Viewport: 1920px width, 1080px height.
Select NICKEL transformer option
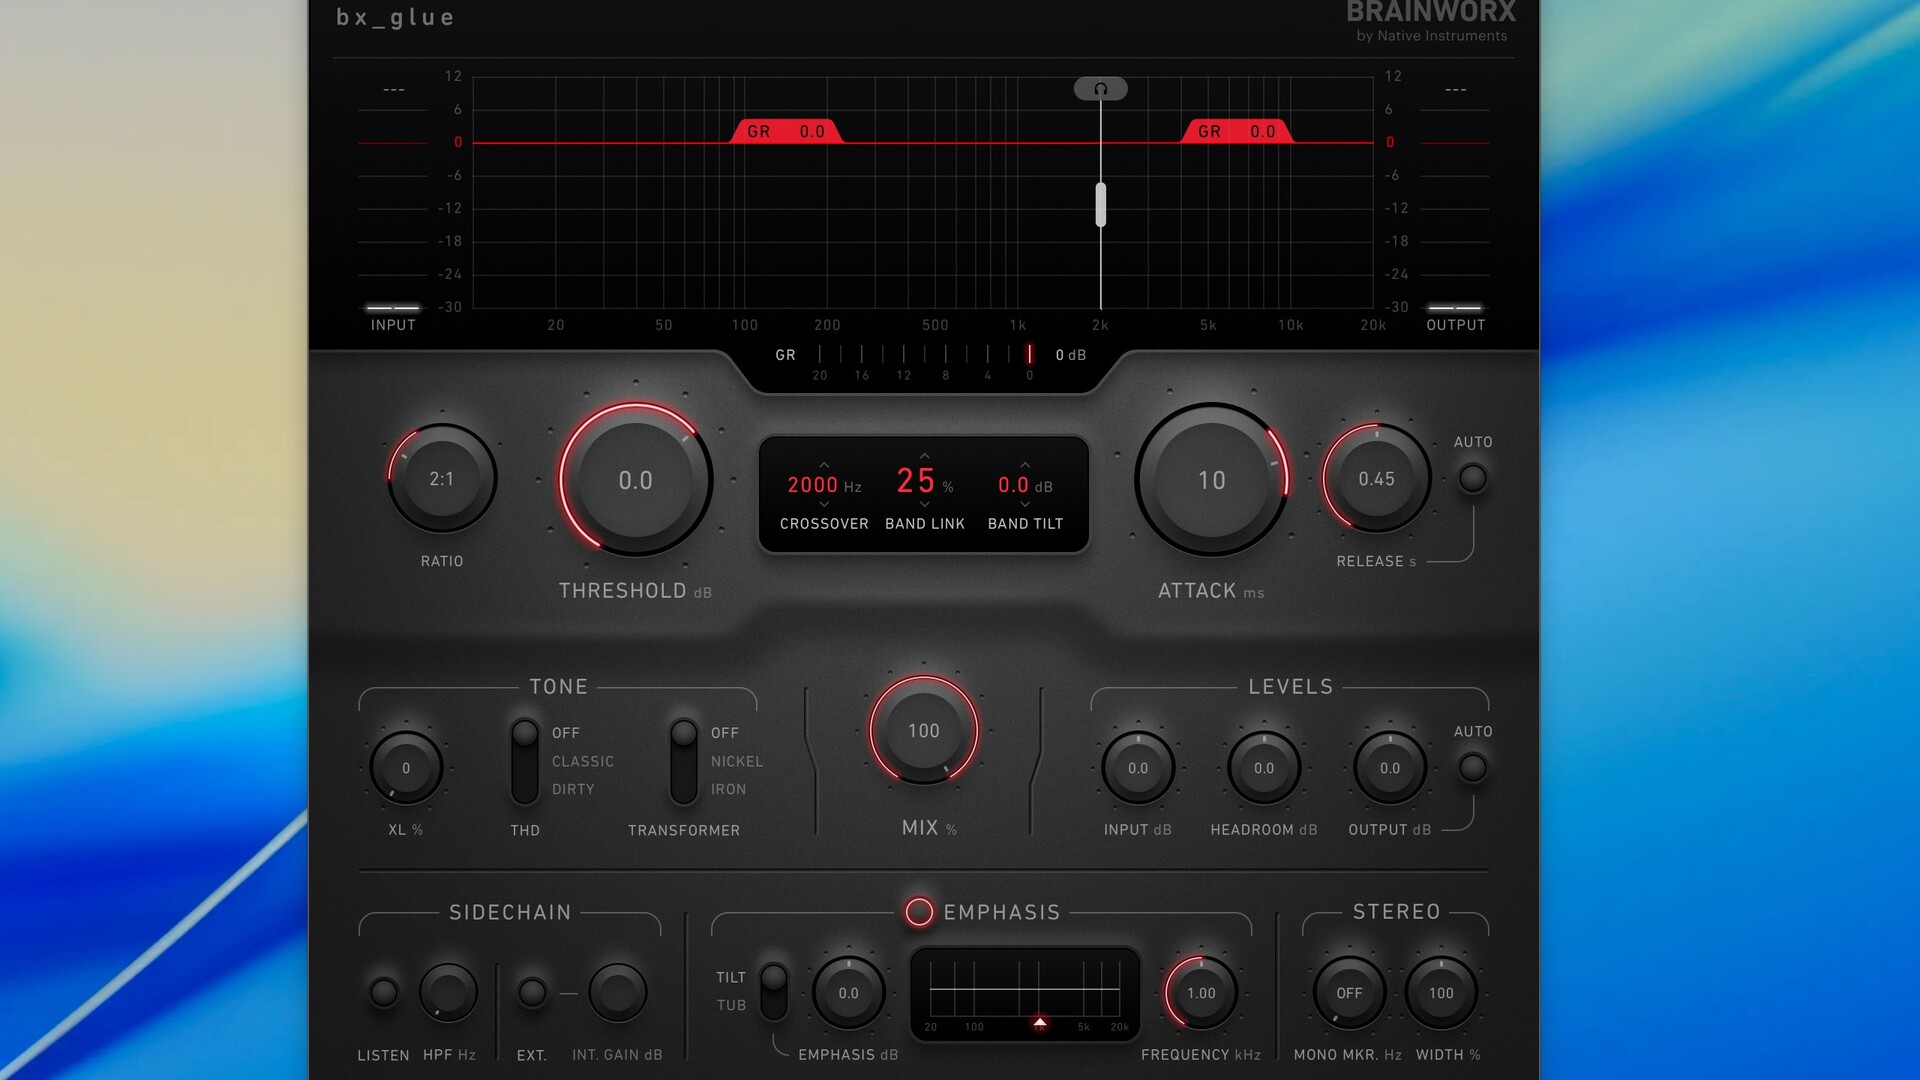pos(737,761)
